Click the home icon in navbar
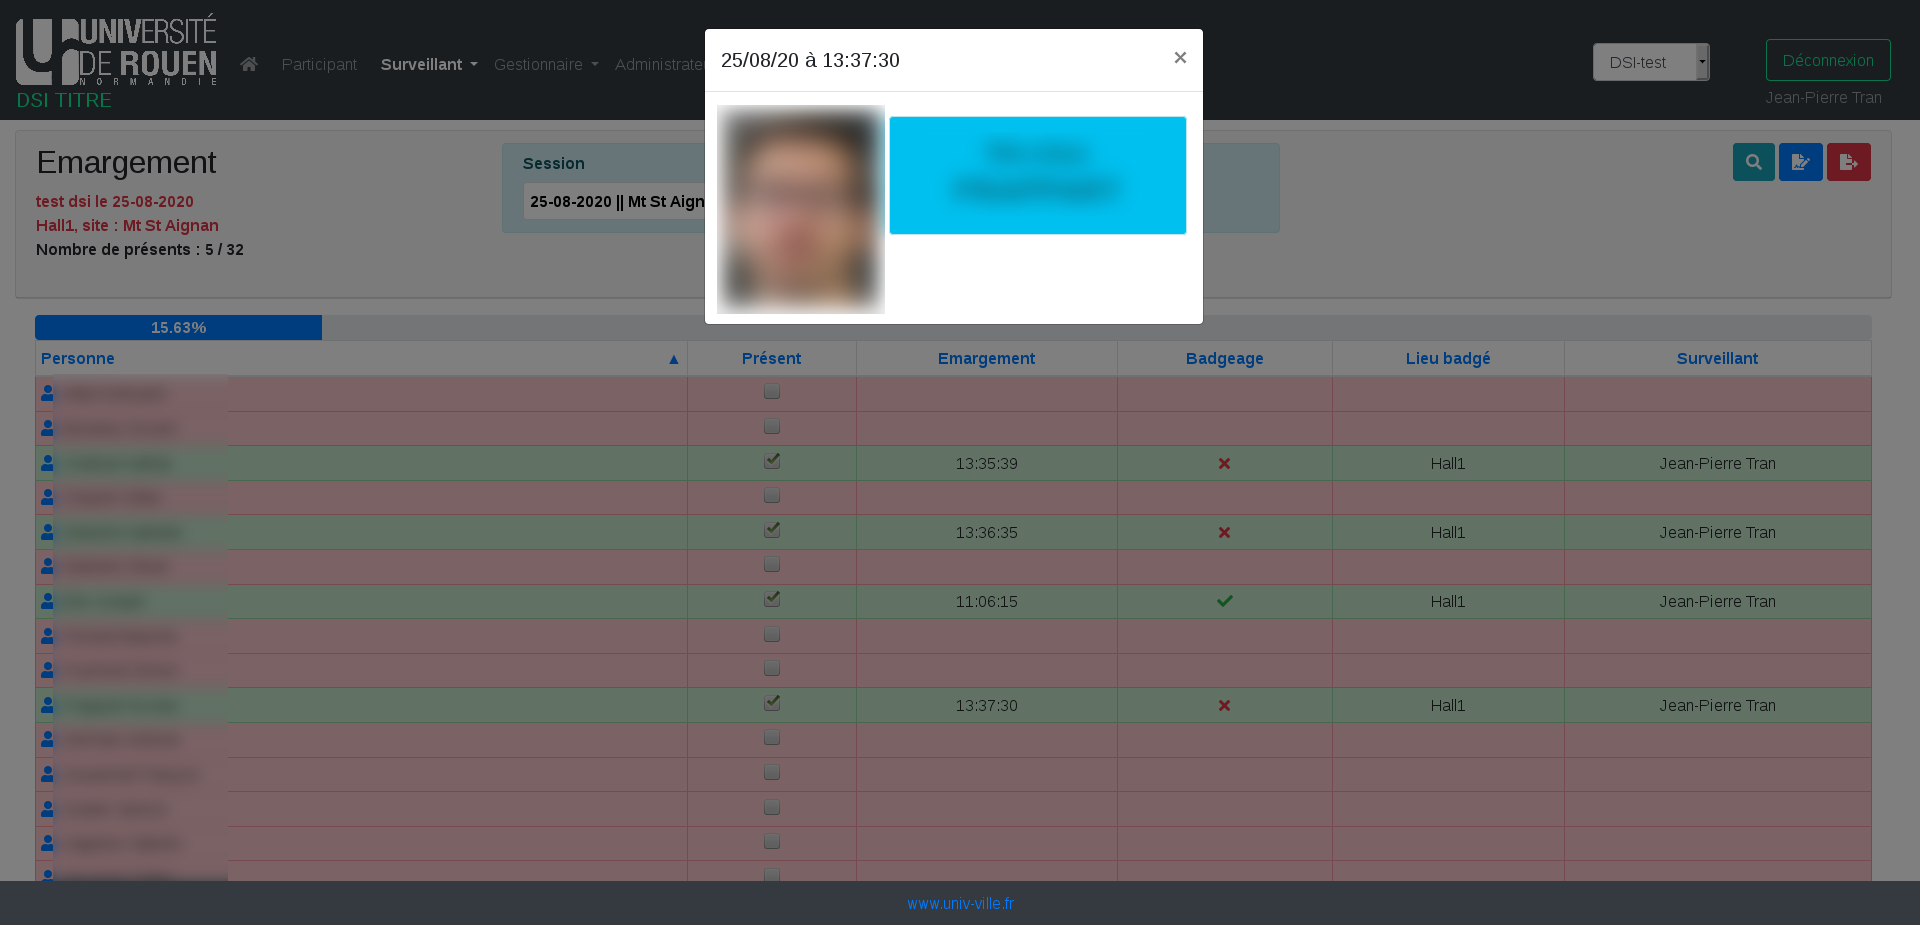 [249, 64]
